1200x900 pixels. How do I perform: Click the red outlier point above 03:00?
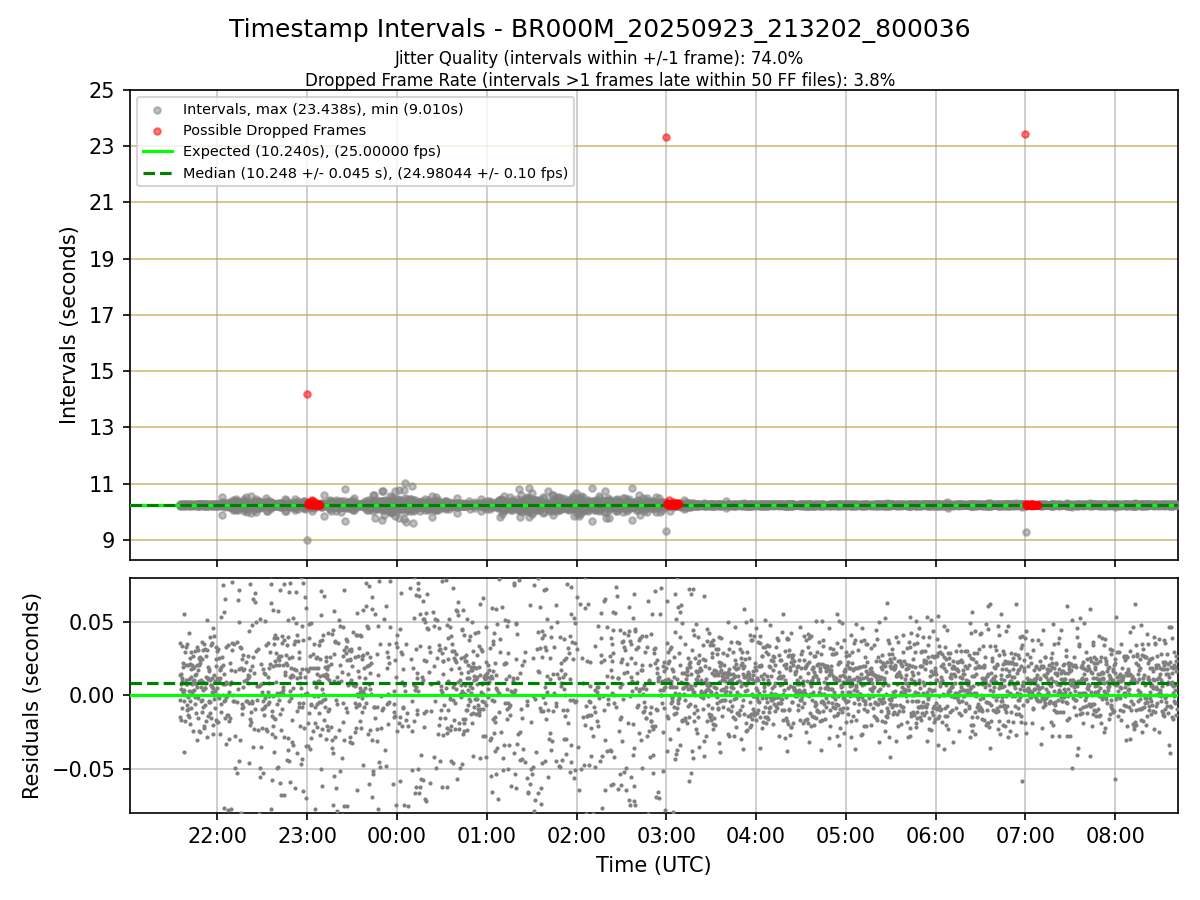click(666, 137)
